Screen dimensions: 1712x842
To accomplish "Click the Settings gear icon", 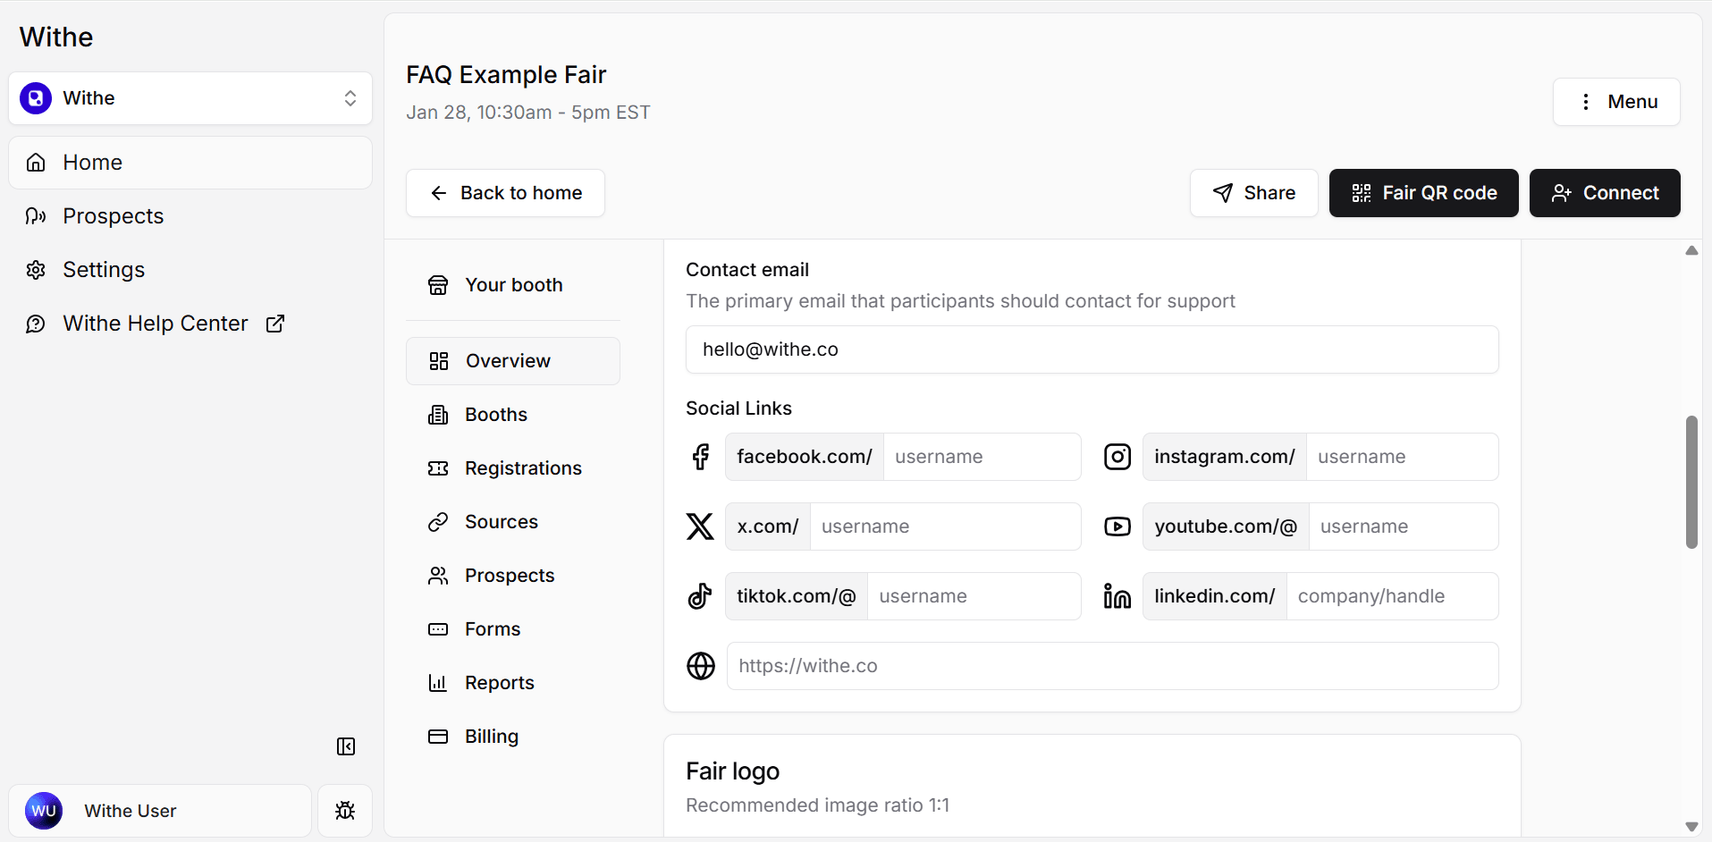I will coord(36,270).
